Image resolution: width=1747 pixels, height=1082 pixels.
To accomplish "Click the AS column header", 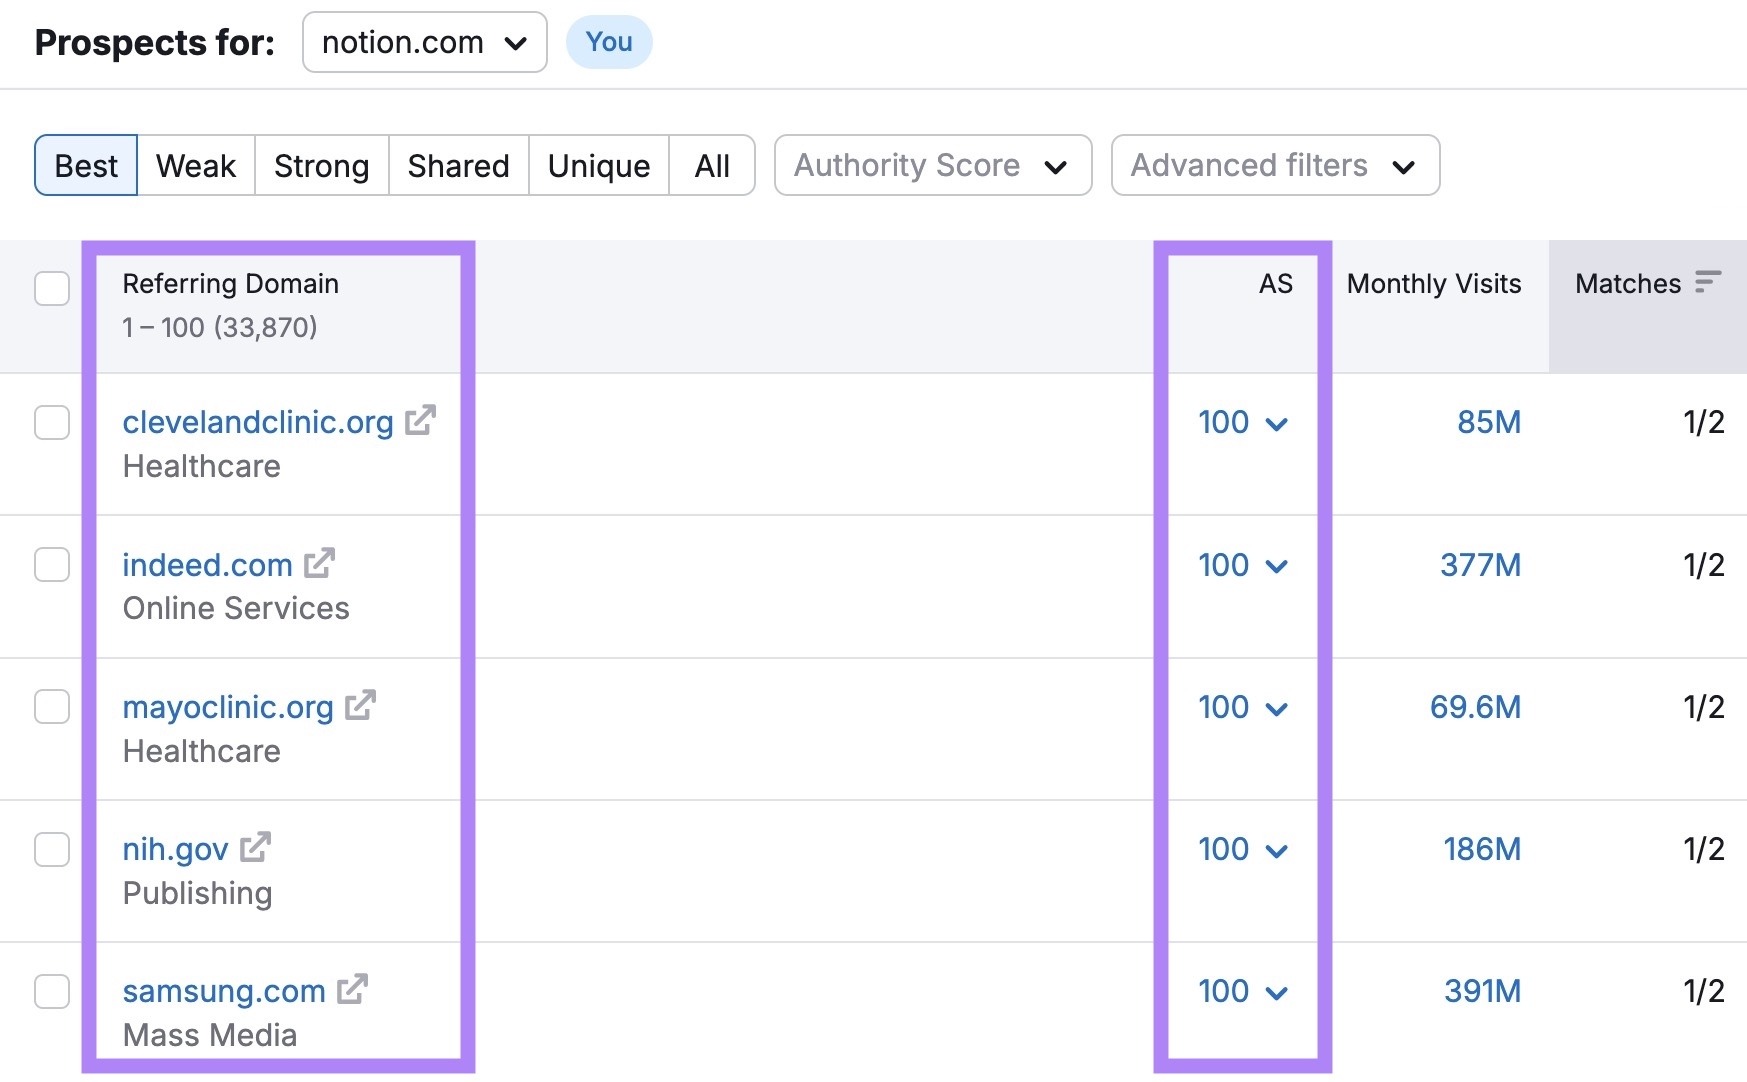I will point(1275,284).
